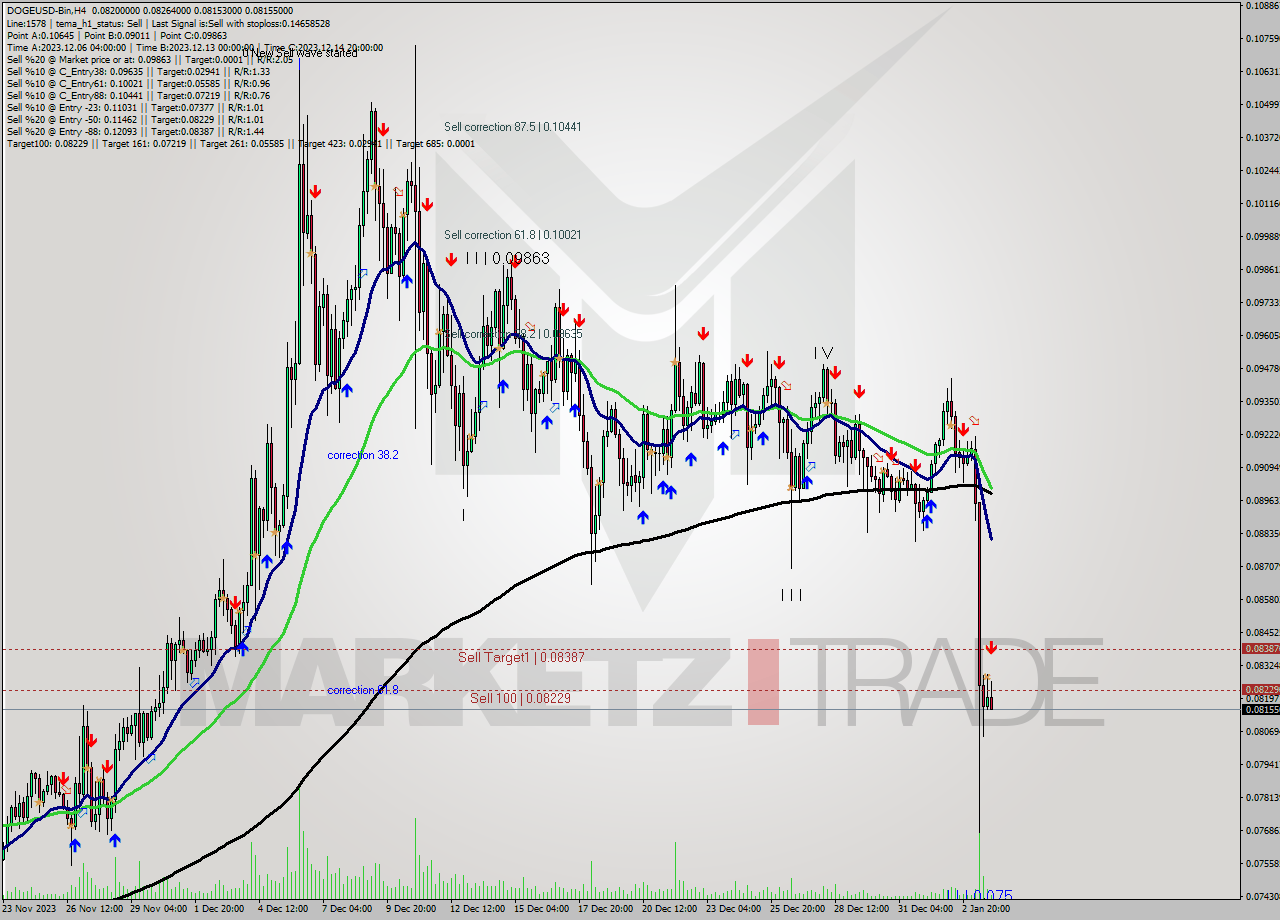This screenshot has width=1280, height=920.
Task: Click the '25 Dec 20:00' time axis label
Action: click(797, 908)
